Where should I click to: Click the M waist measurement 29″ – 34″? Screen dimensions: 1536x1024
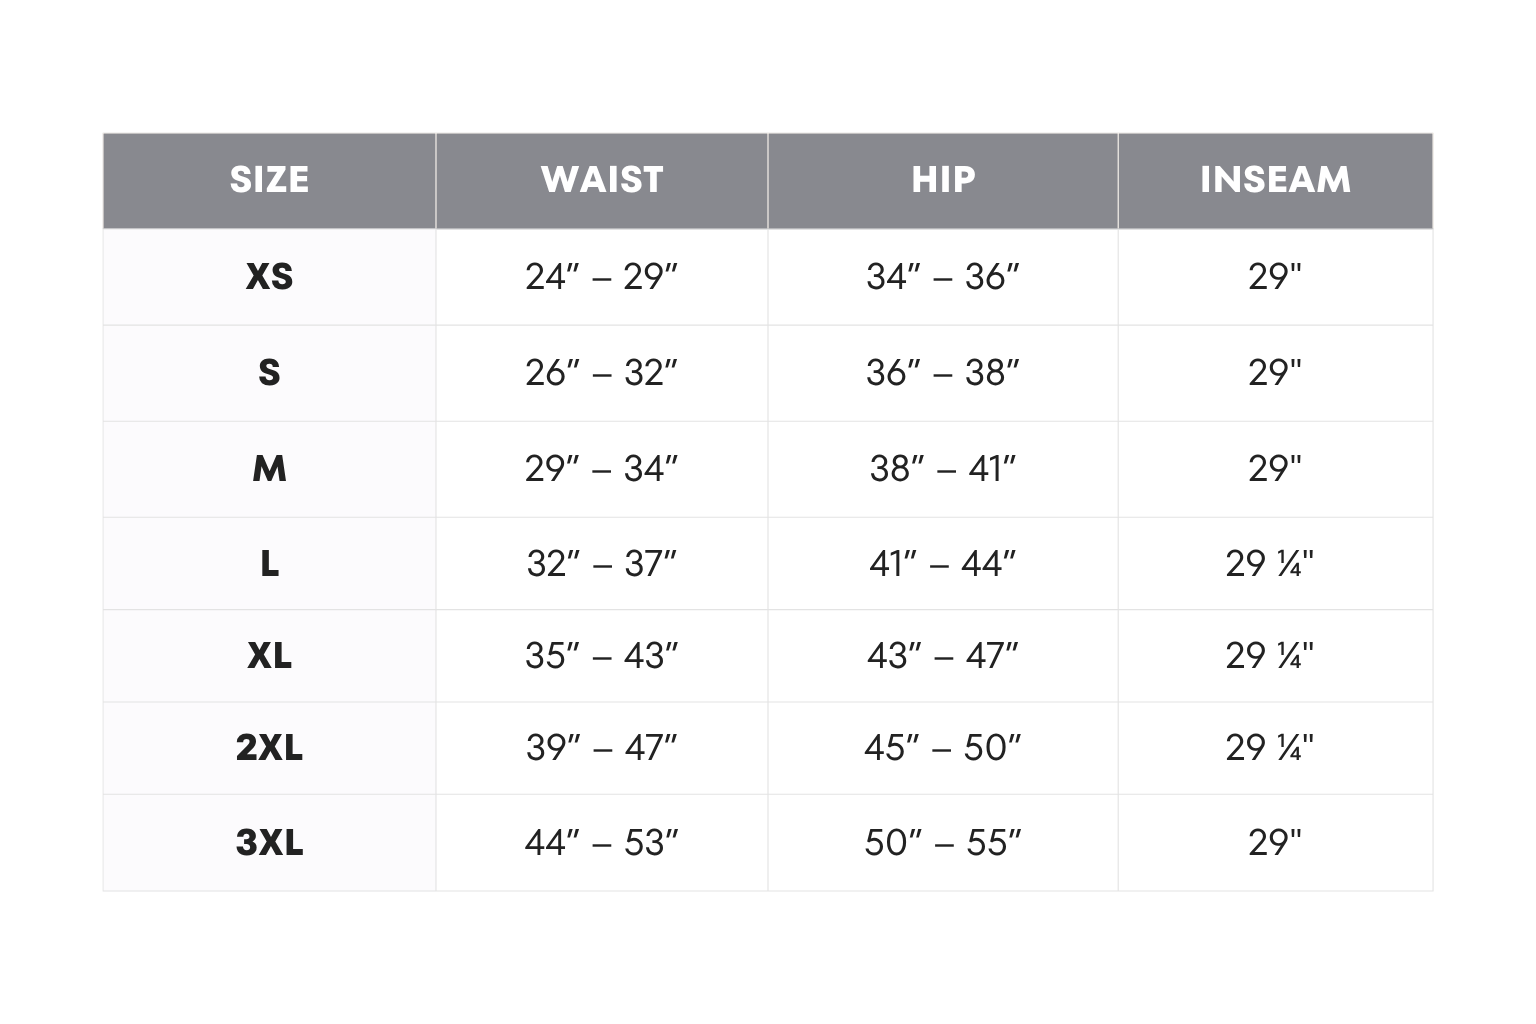(602, 469)
